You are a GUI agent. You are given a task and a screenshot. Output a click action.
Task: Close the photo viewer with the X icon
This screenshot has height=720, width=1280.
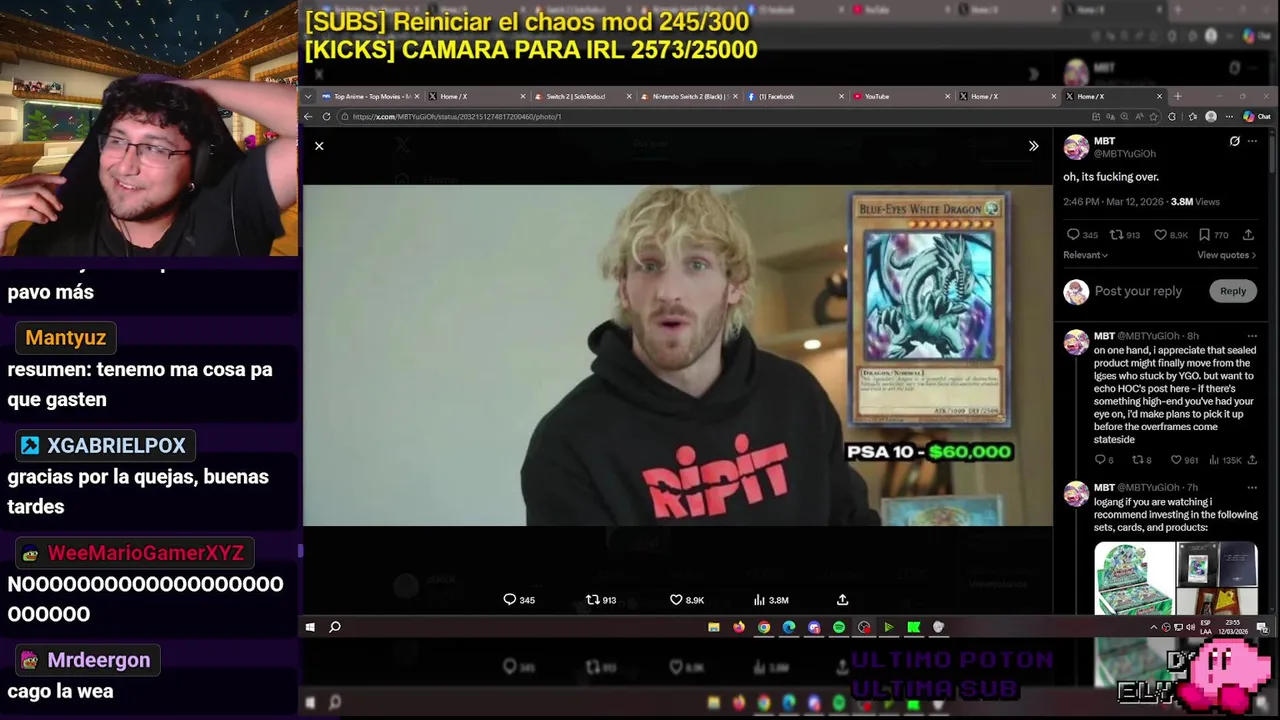pyautogui.click(x=319, y=146)
